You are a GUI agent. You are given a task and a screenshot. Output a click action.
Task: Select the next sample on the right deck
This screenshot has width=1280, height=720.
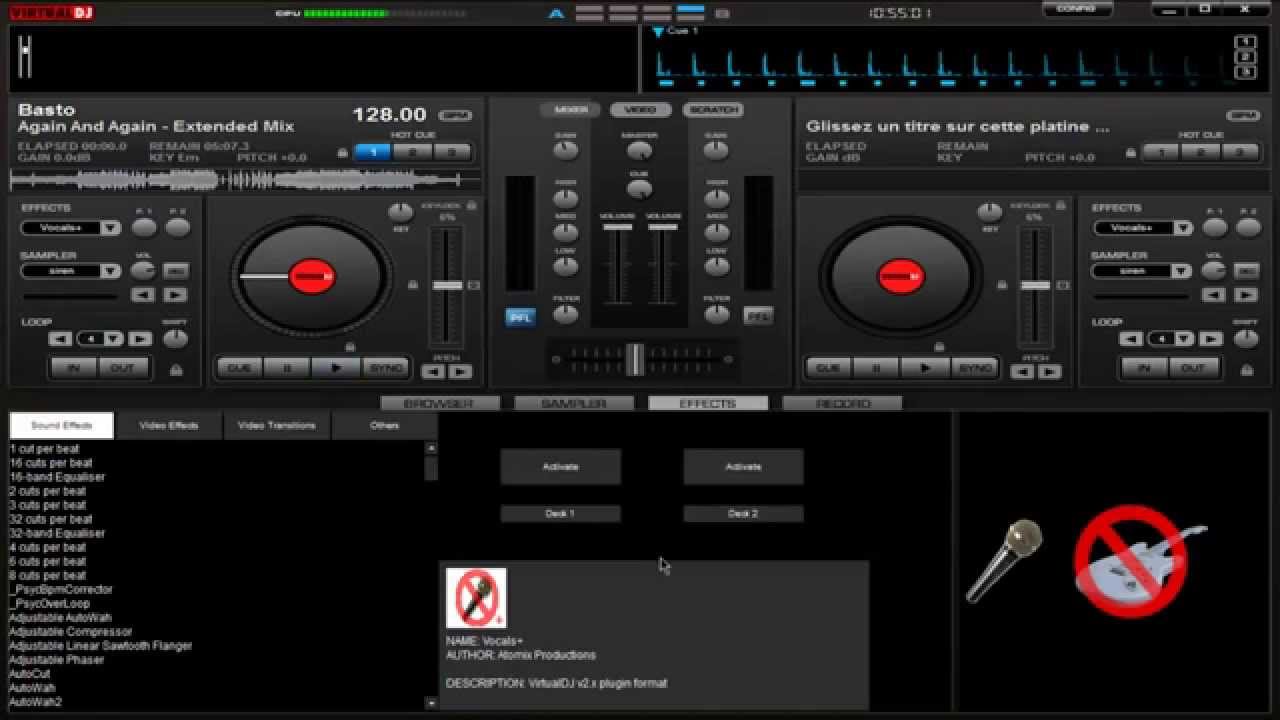1245,295
